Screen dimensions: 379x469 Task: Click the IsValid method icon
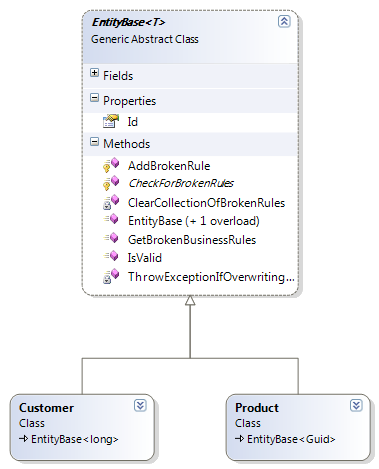pyautogui.click(x=111, y=256)
